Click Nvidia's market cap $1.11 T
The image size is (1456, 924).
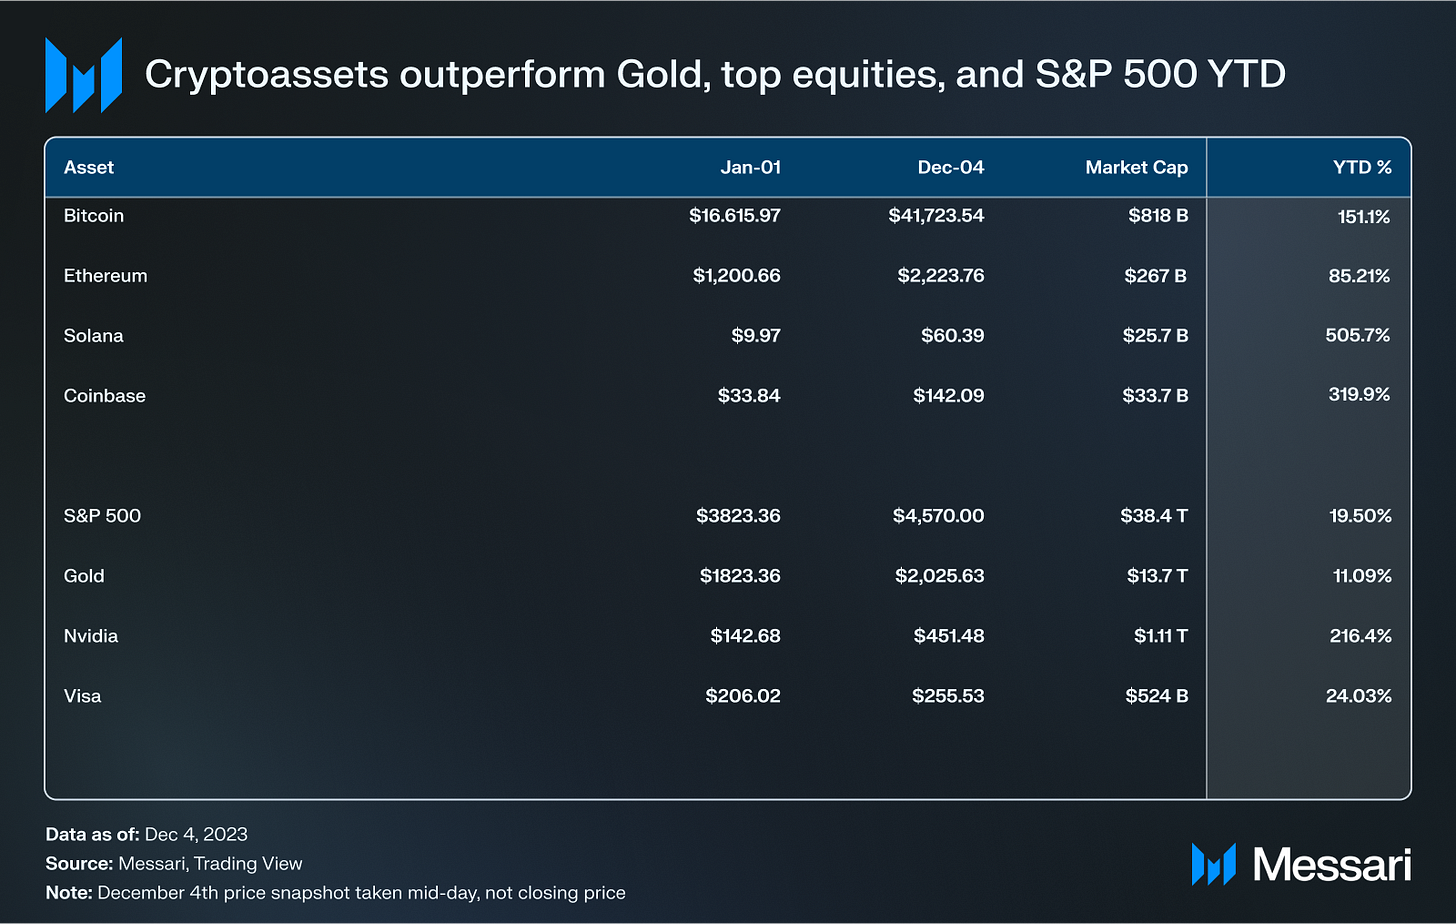[1161, 636]
